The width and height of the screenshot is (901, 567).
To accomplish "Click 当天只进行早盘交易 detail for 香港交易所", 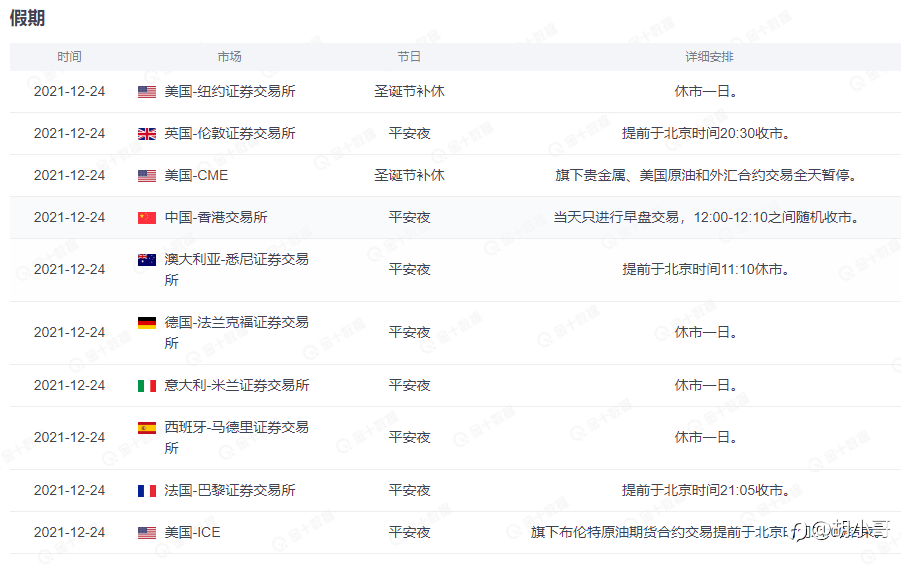I will click(x=706, y=217).
